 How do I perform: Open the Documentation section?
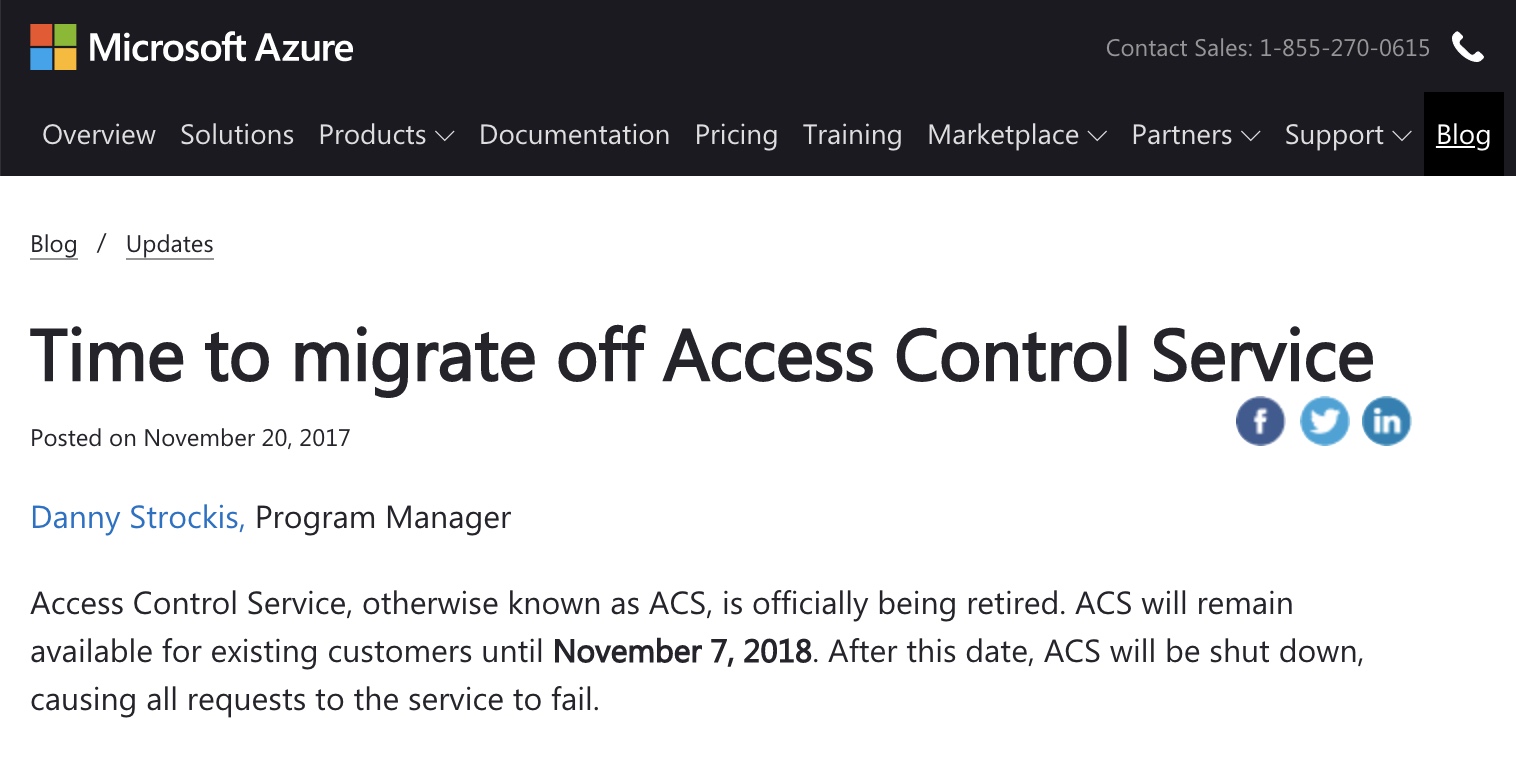pos(574,134)
